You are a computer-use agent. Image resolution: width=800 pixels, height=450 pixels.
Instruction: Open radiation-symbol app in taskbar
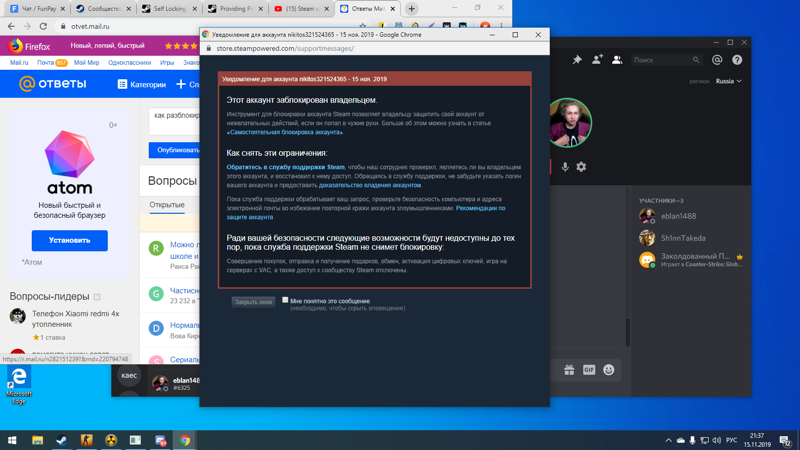(111, 440)
